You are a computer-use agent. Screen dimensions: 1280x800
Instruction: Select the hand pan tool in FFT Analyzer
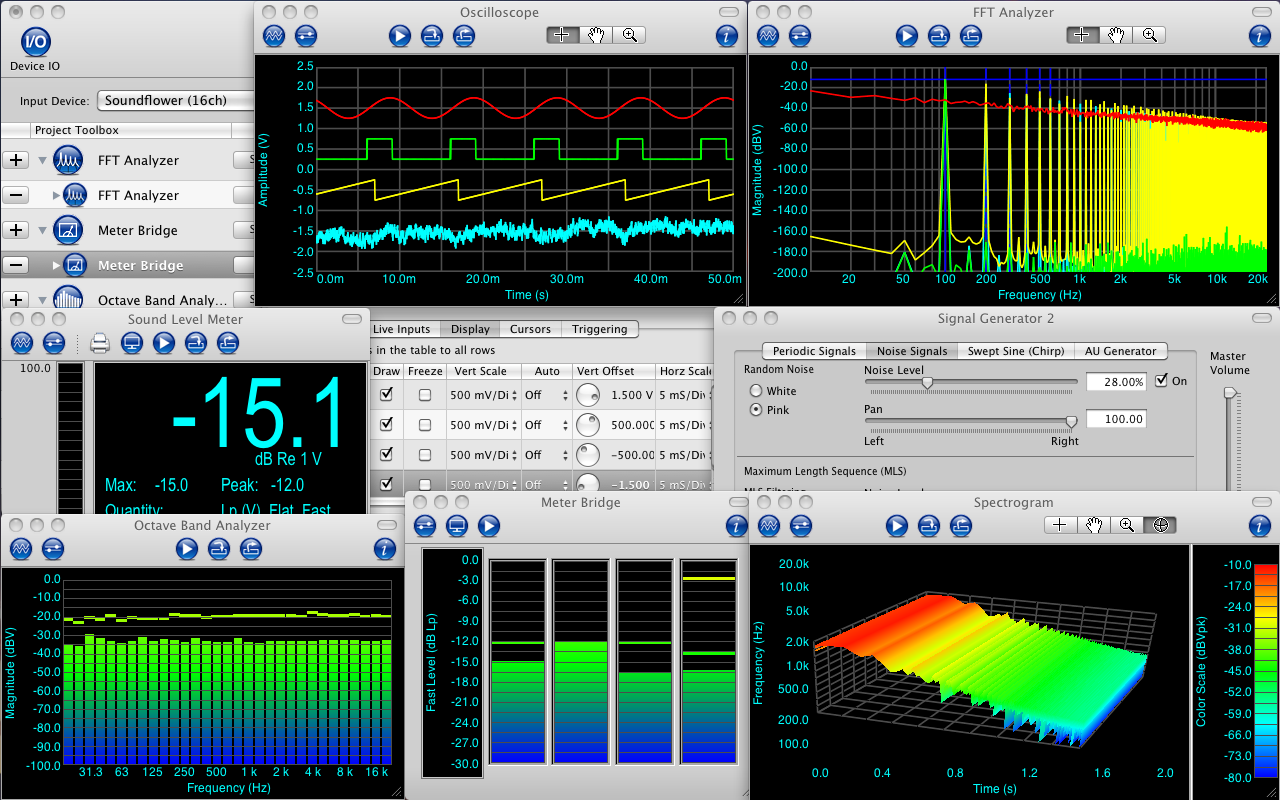(x=1115, y=35)
